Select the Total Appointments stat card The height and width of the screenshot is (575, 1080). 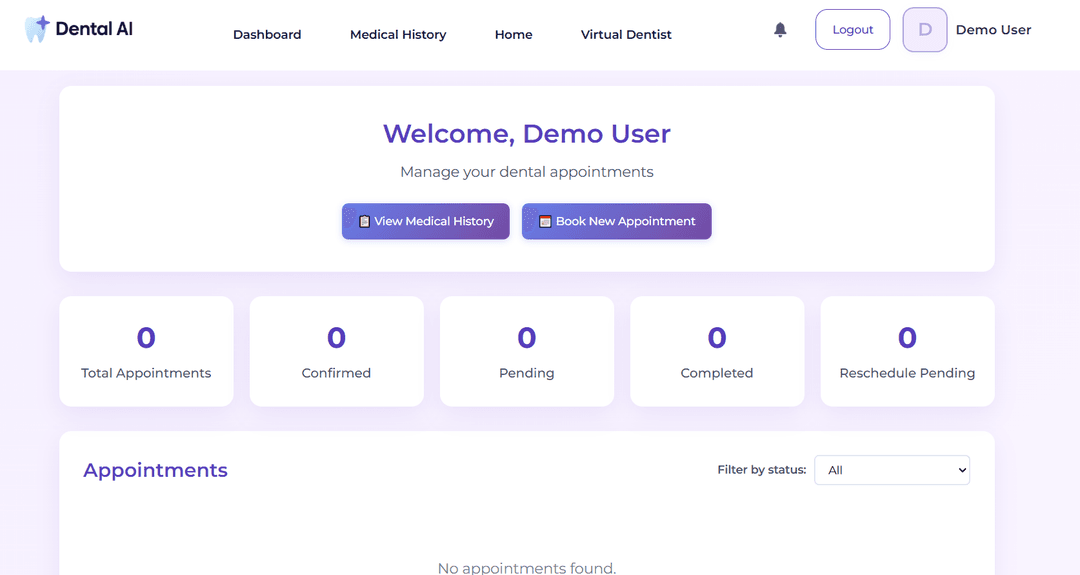pyautogui.click(x=146, y=351)
